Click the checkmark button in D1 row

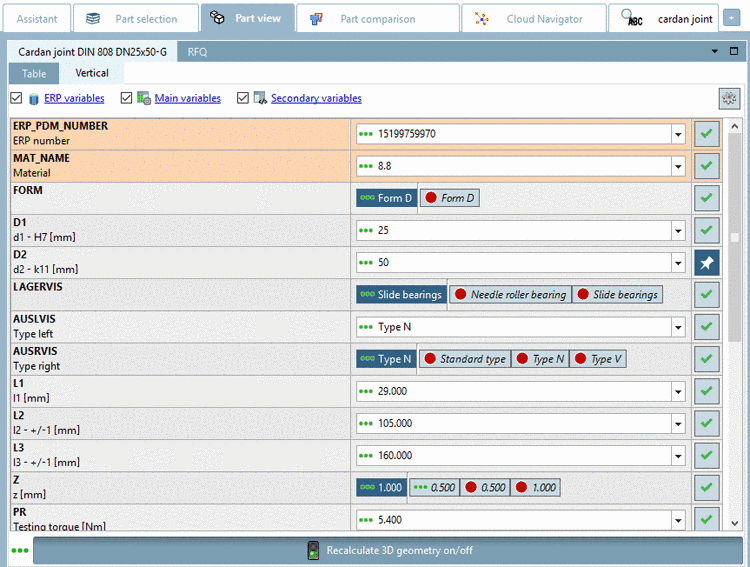(706, 230)
